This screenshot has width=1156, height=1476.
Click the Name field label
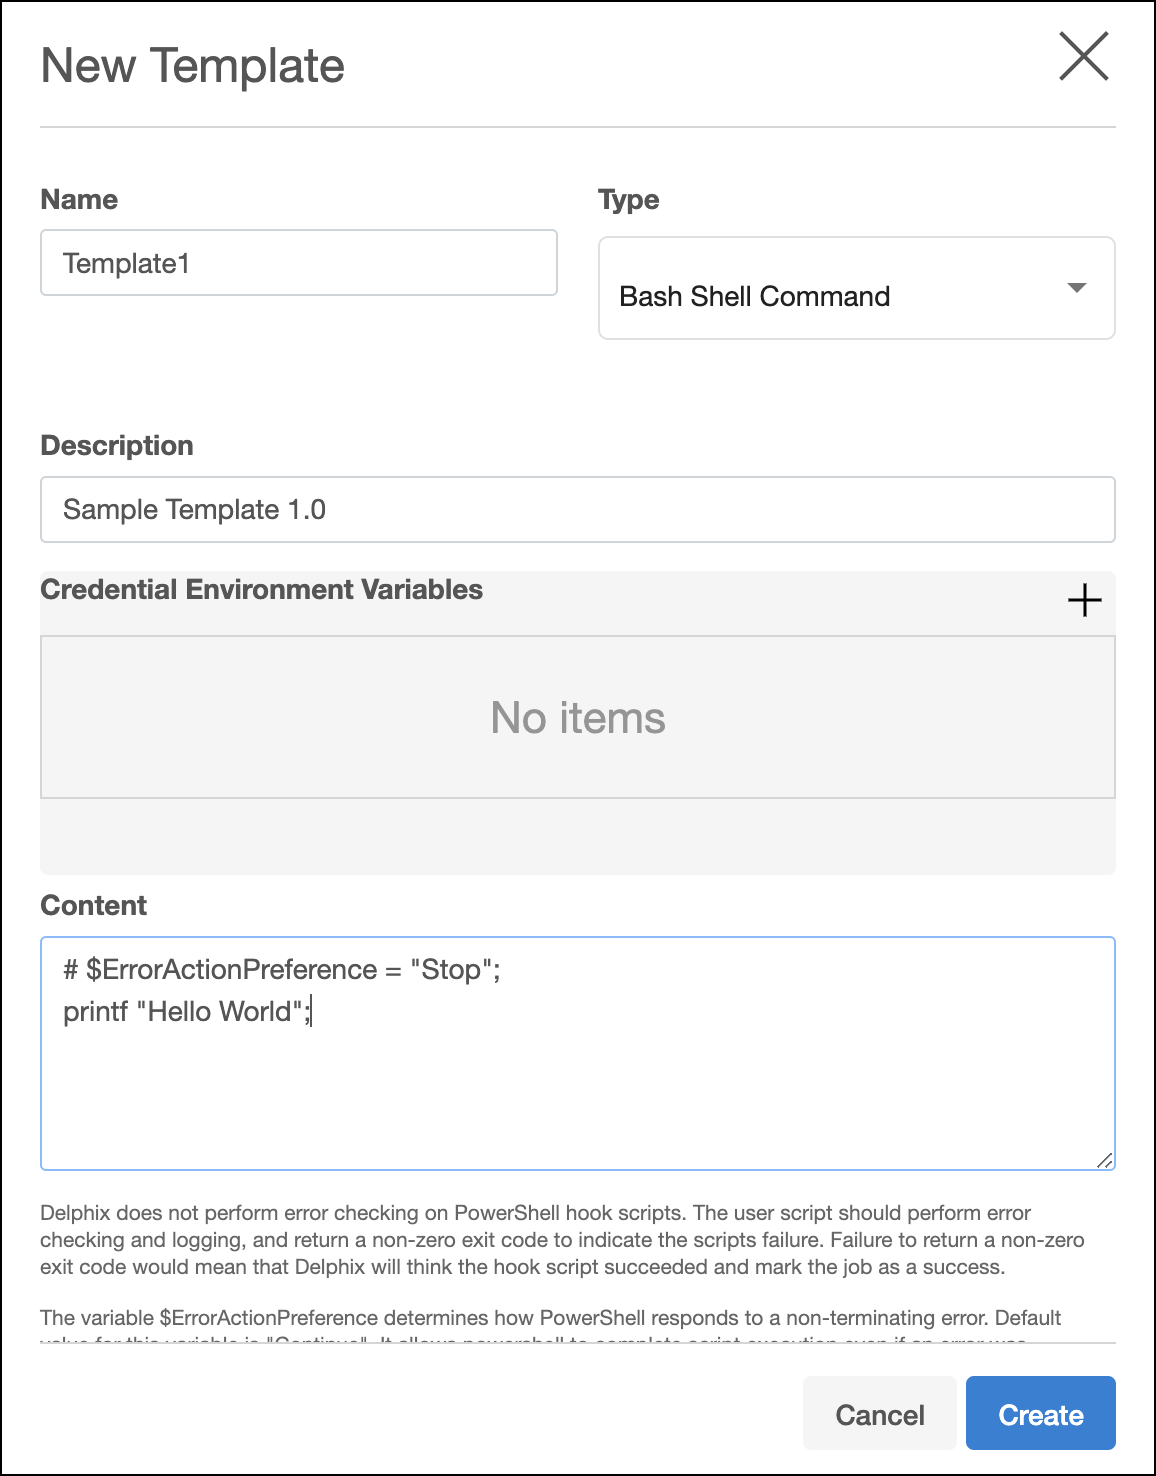pyautogui.click(x=79, y=200)
